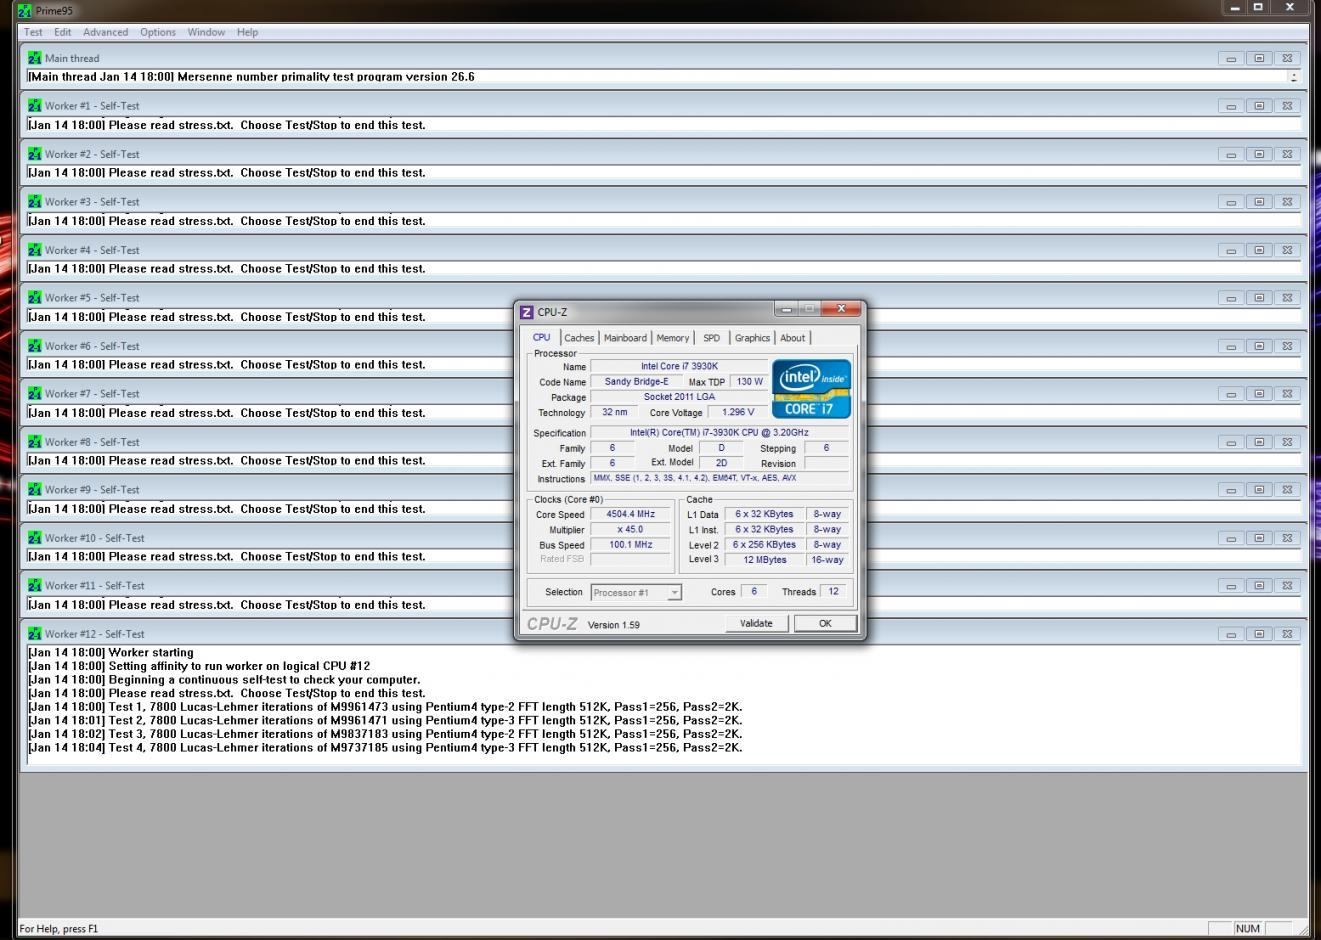Open the Window menu in Prime95

(x=206, y=32)
